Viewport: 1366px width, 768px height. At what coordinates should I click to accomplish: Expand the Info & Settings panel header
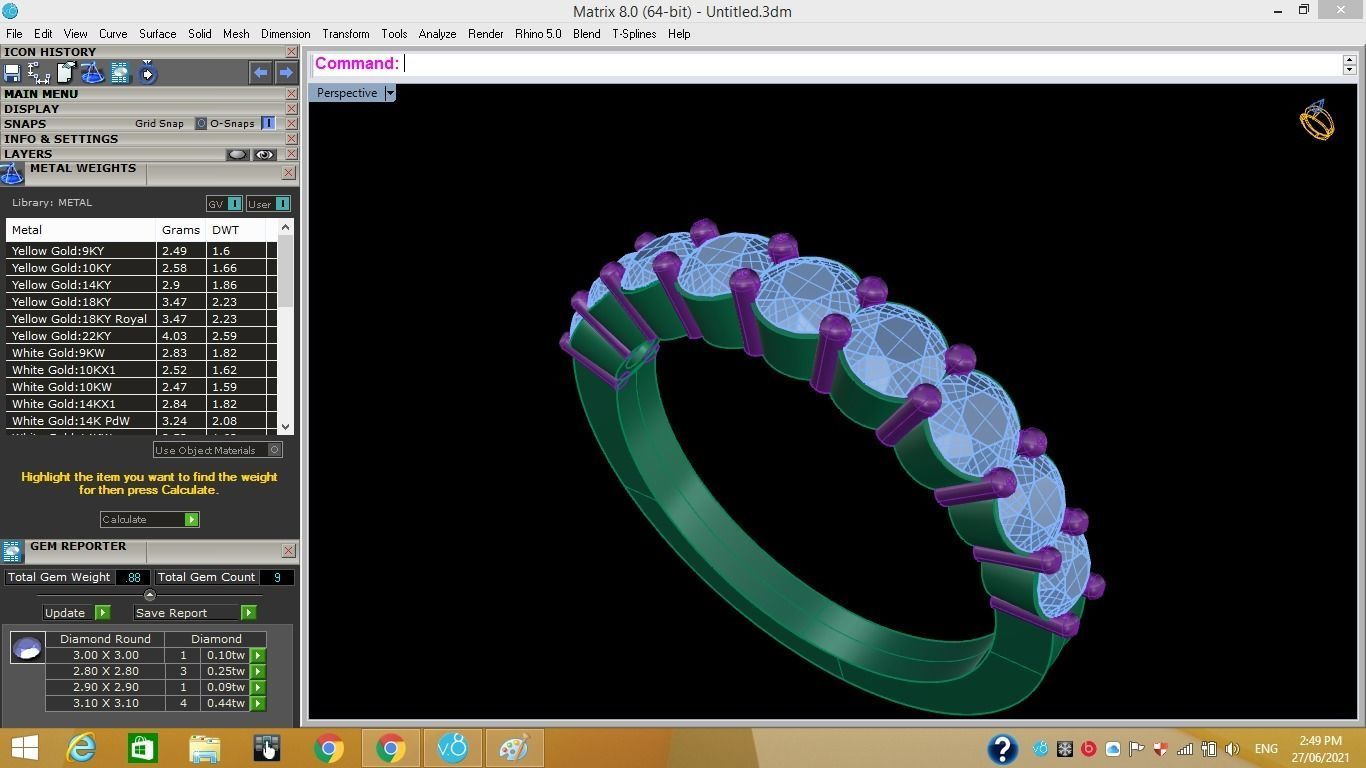pyautogui.click(x=61, y=139)
